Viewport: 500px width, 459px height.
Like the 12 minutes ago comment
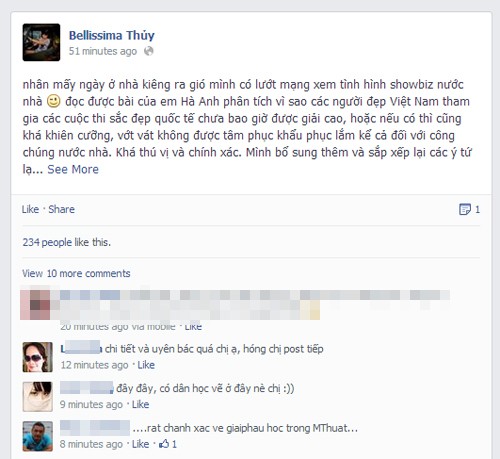coord(146,365)
